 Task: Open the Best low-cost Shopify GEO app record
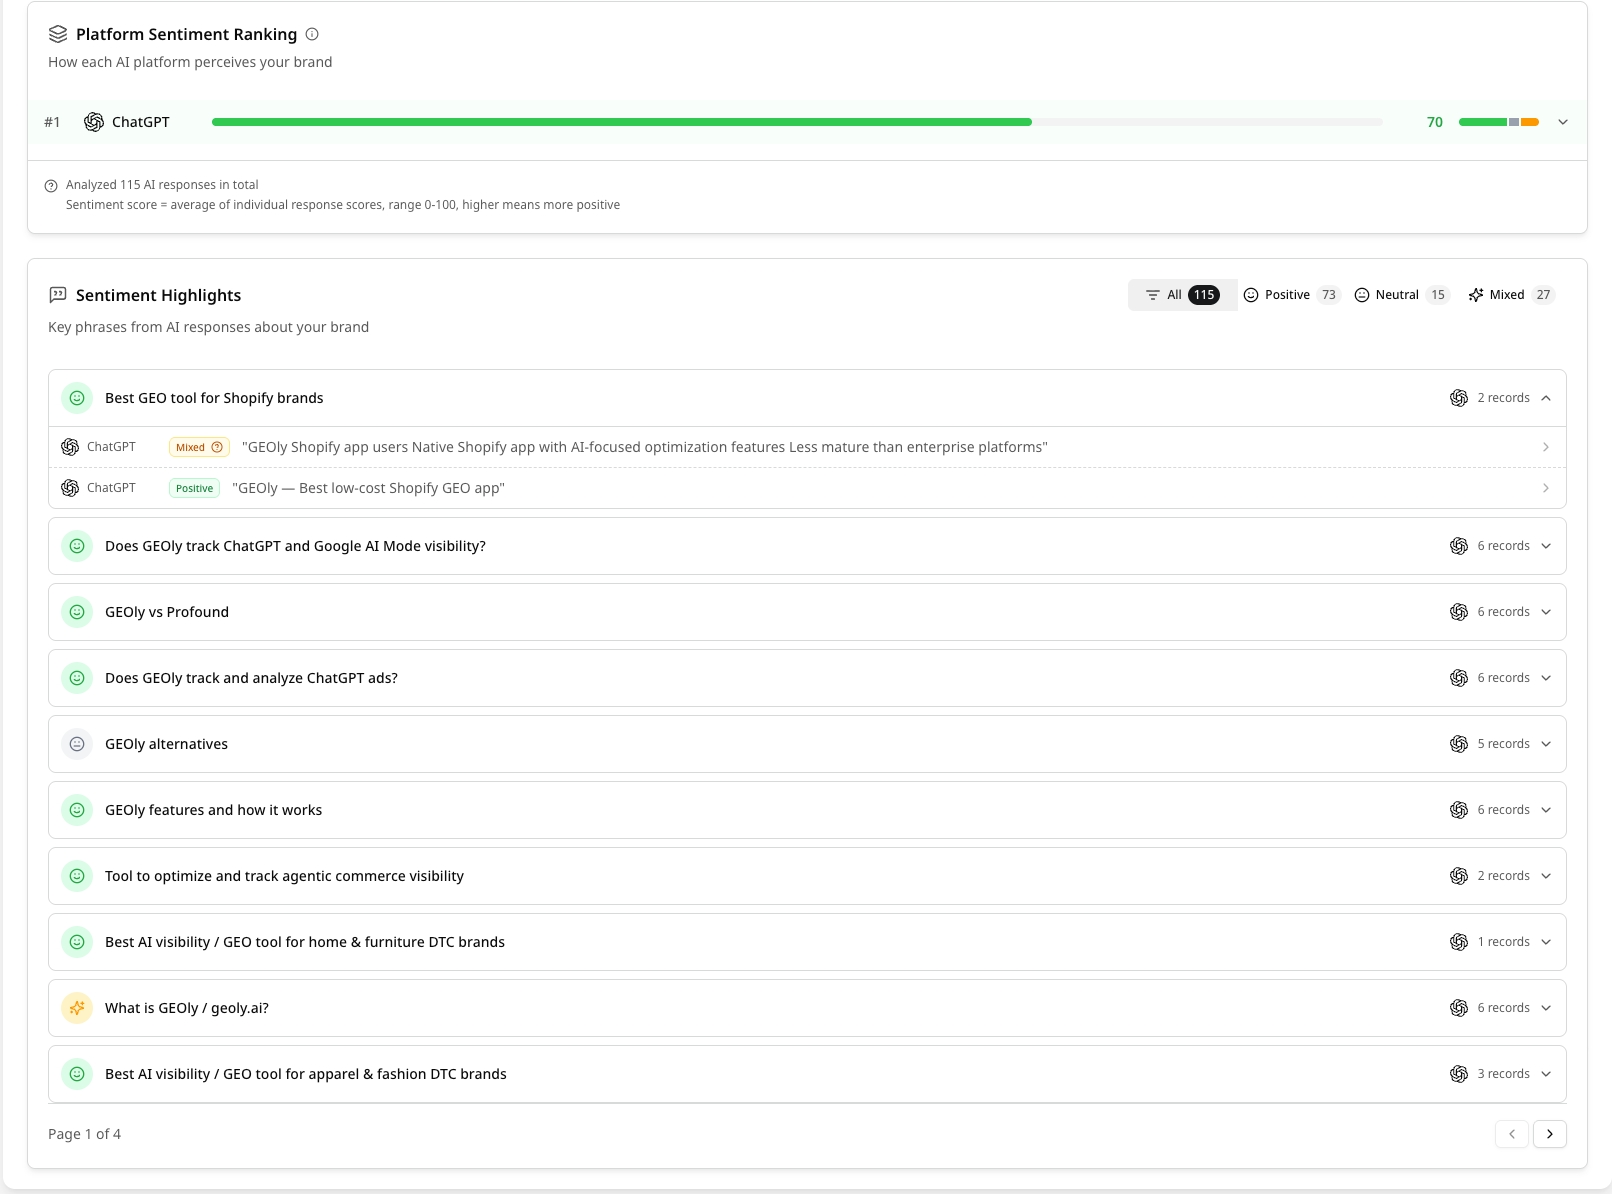pos(807,488)
